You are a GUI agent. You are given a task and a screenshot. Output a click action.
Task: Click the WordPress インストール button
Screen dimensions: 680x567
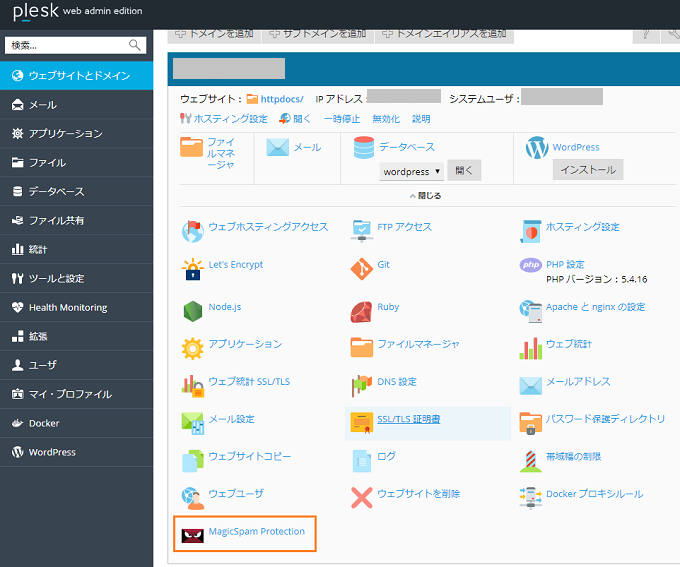coord(588,170)
